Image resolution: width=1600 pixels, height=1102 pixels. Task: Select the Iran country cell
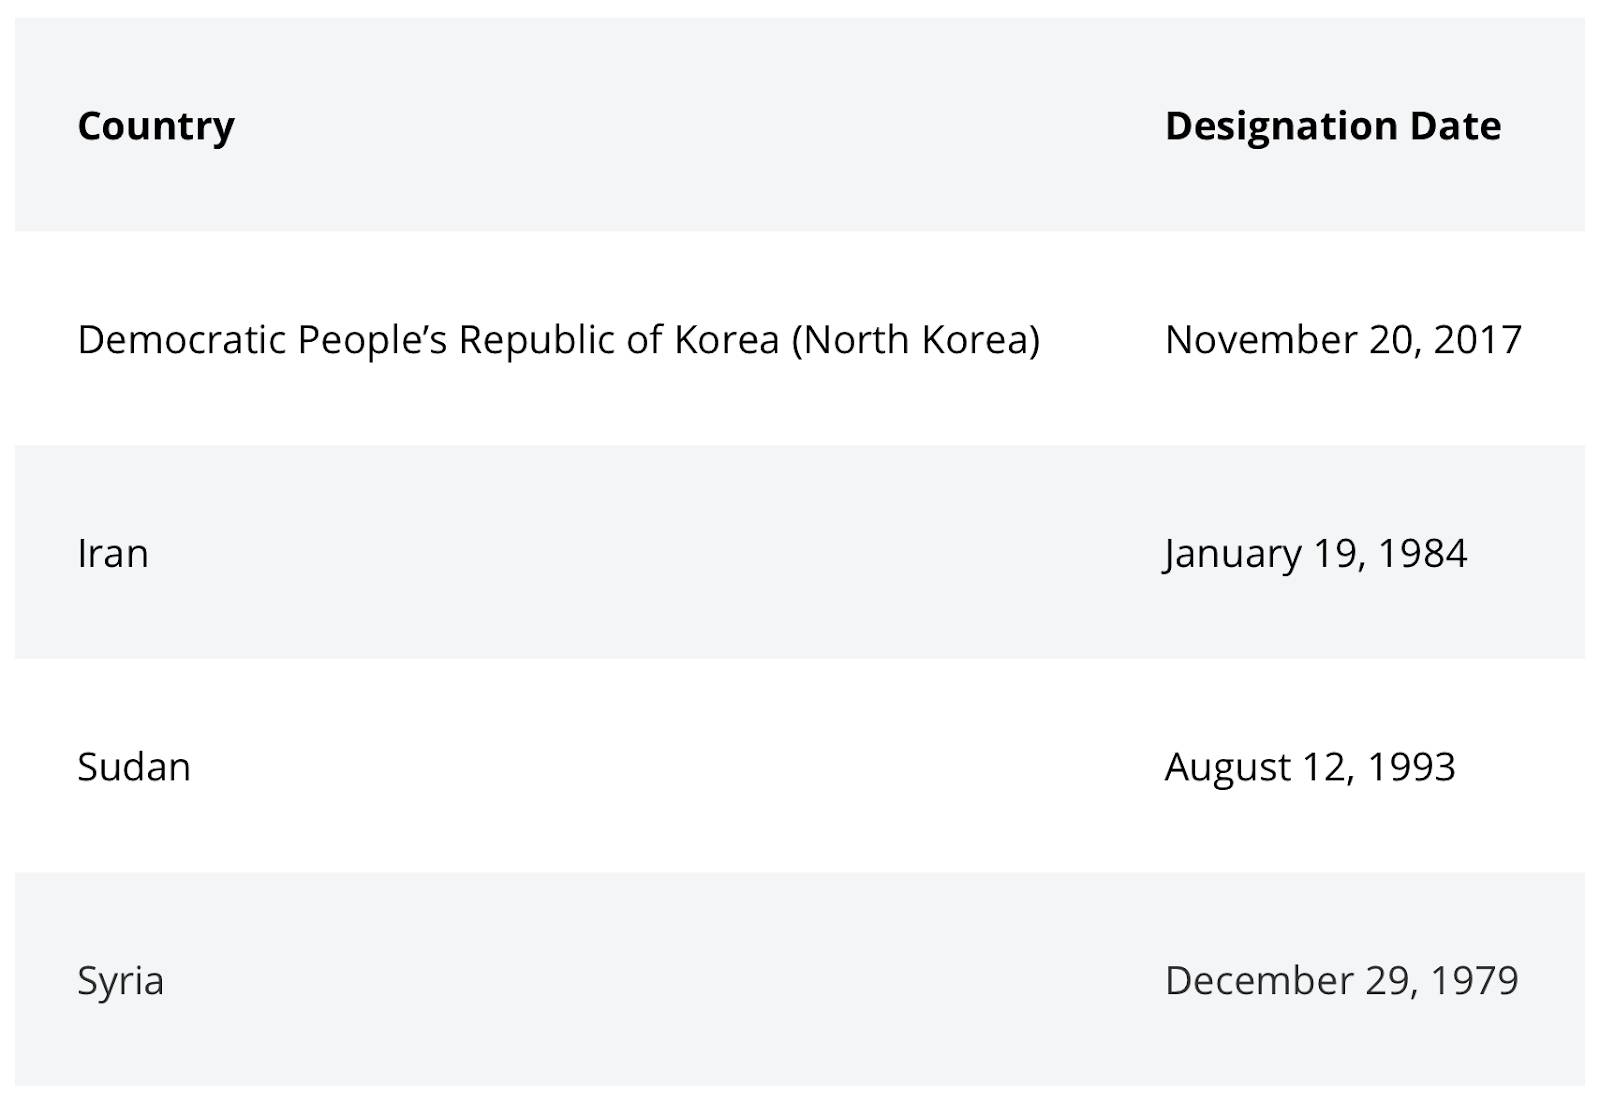(x=113, y=553)
